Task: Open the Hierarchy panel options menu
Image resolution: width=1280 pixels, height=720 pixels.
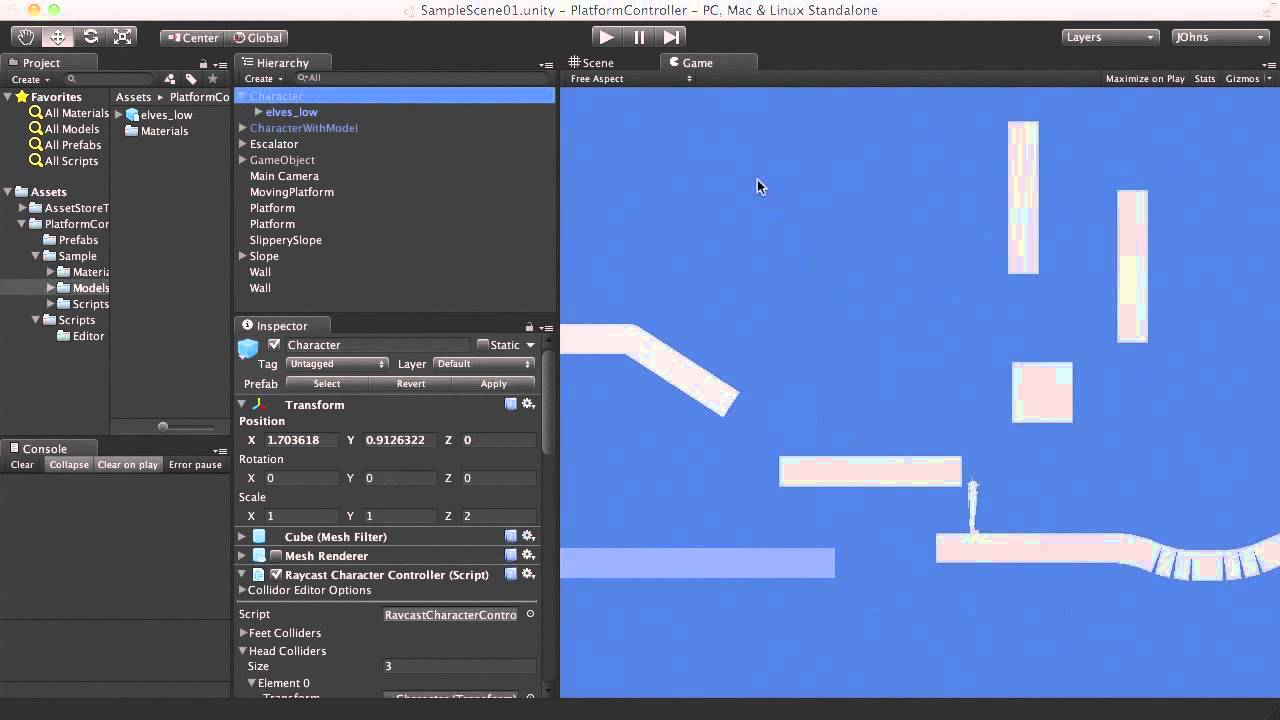Action: pos(546,64)
